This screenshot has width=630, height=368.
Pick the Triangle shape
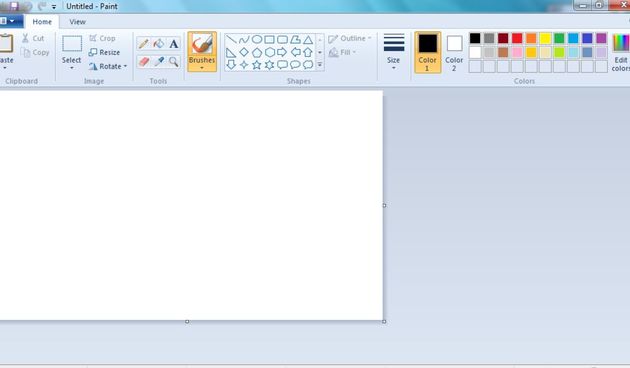point(308,39)
